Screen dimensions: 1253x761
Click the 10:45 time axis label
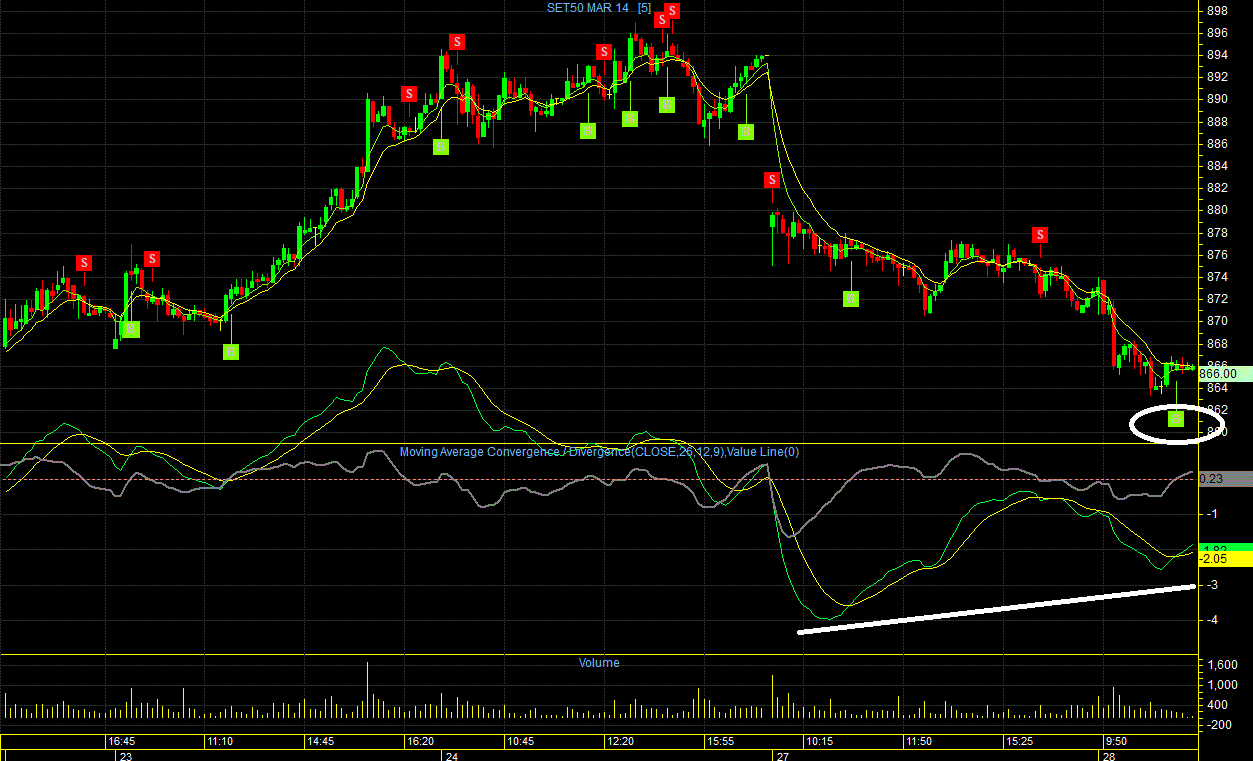click(520, 742)
